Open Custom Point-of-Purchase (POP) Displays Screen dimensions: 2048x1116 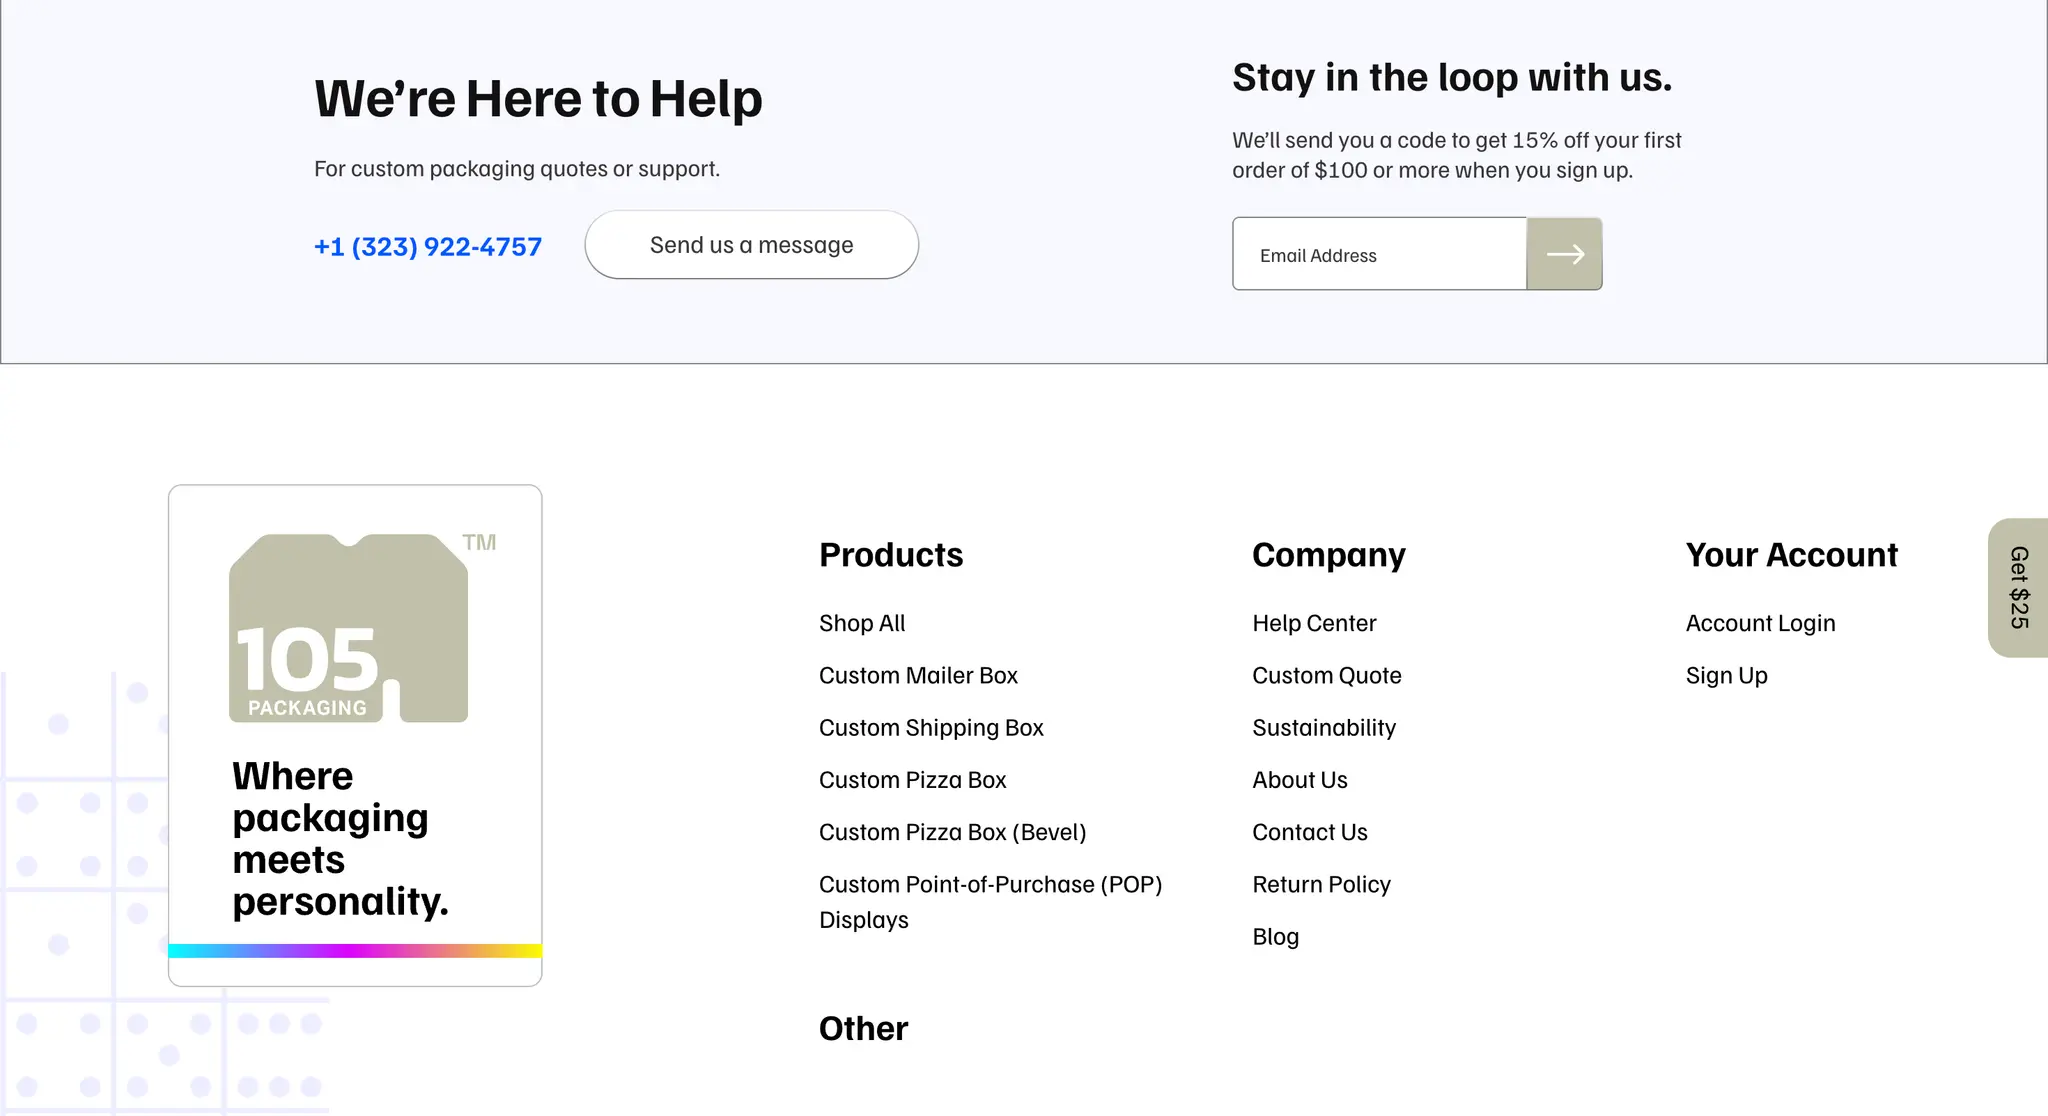pyautogui.click(x=990, y=902)
